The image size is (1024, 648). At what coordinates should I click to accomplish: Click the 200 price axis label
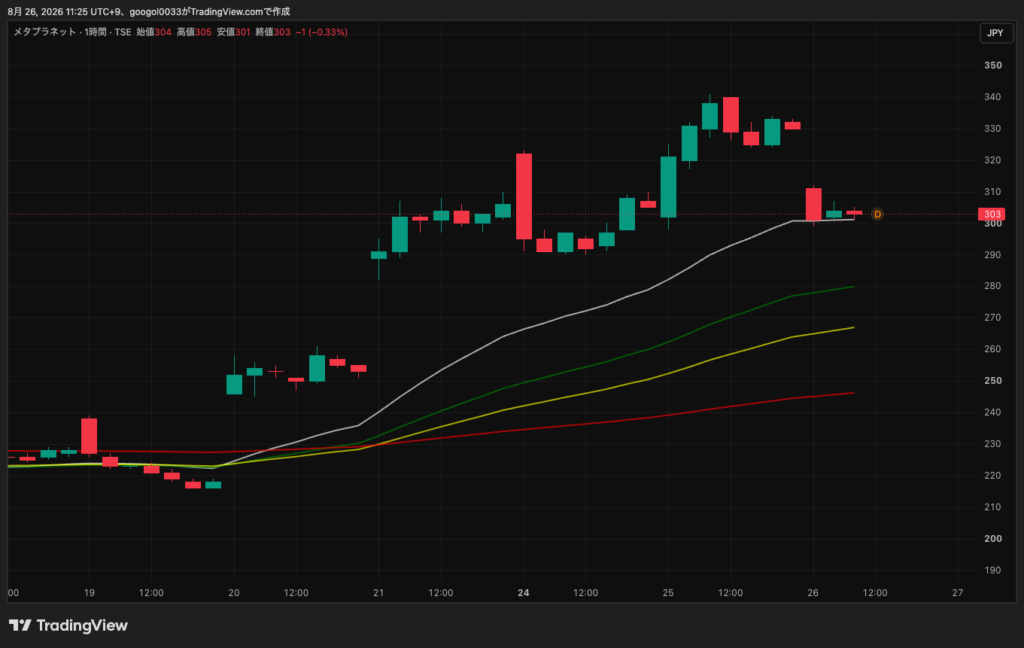(993, 539)
